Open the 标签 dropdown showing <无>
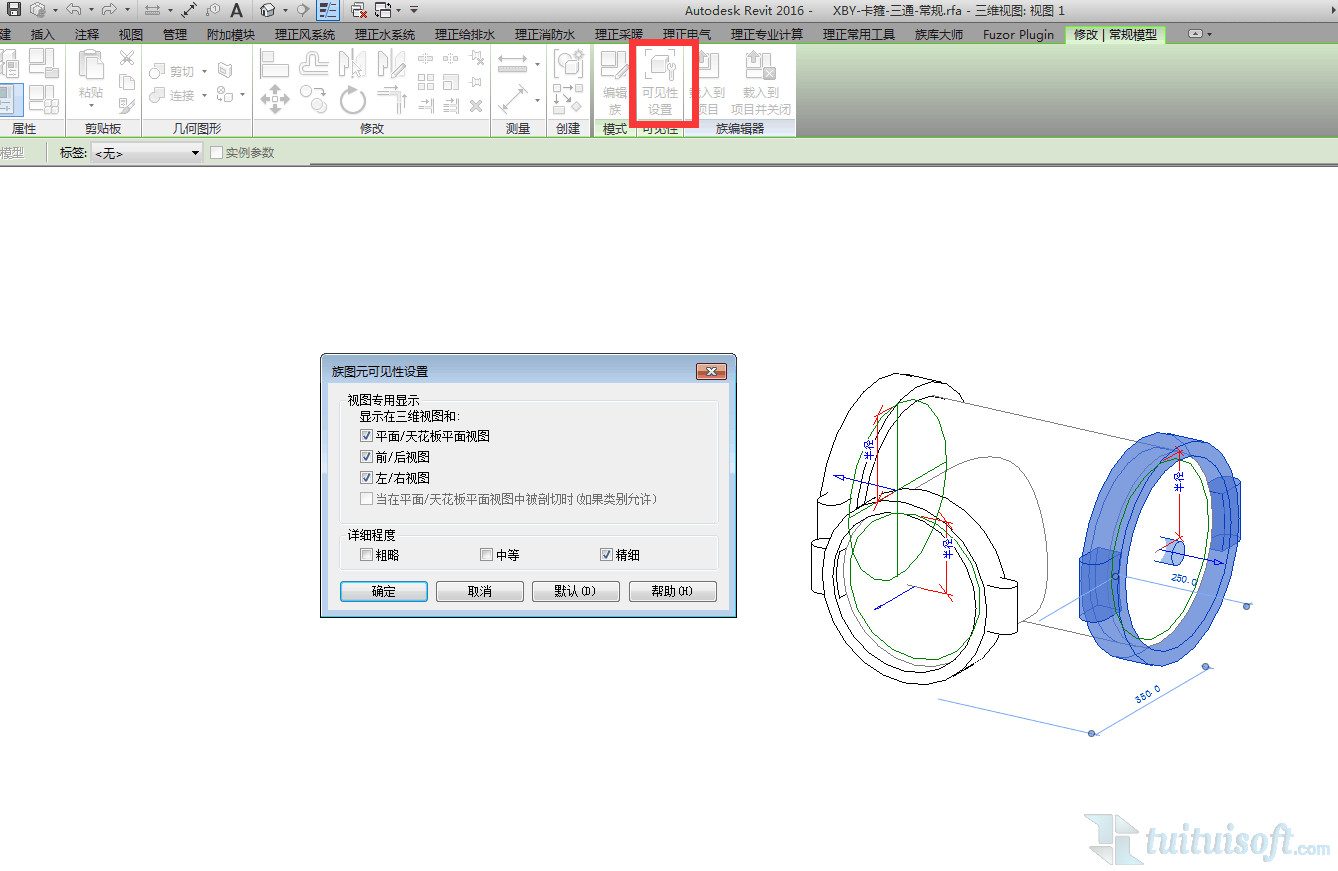1338x871 pixels. click(x=147, y=153)
